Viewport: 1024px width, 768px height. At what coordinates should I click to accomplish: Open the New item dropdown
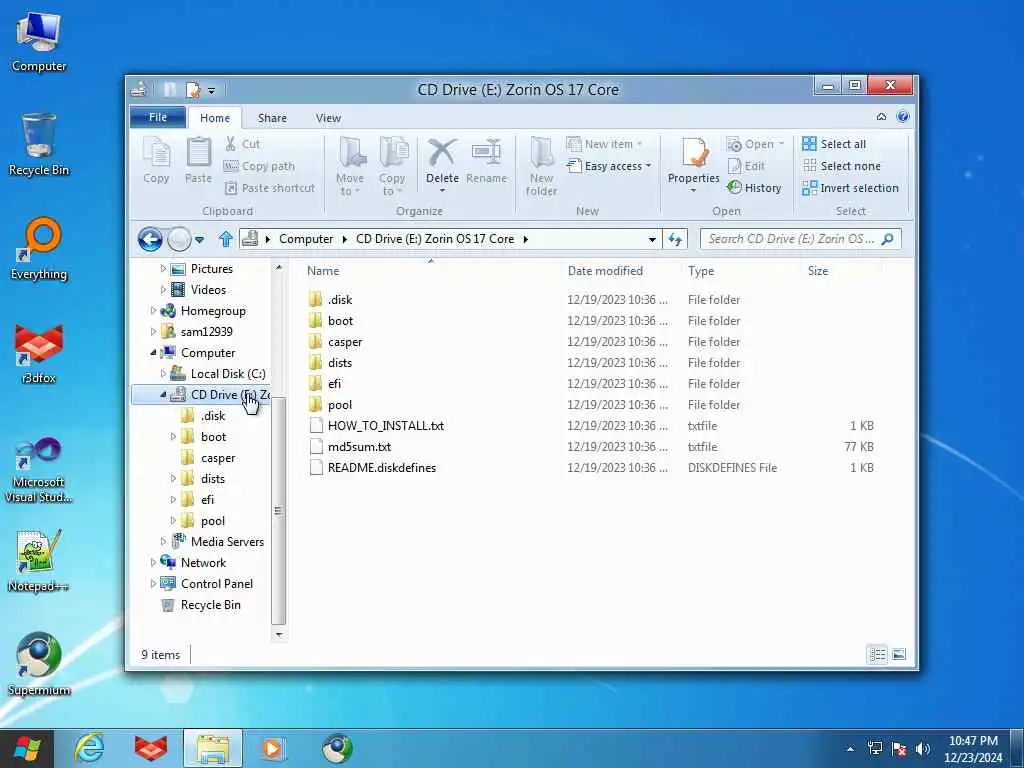click(604, 144)
